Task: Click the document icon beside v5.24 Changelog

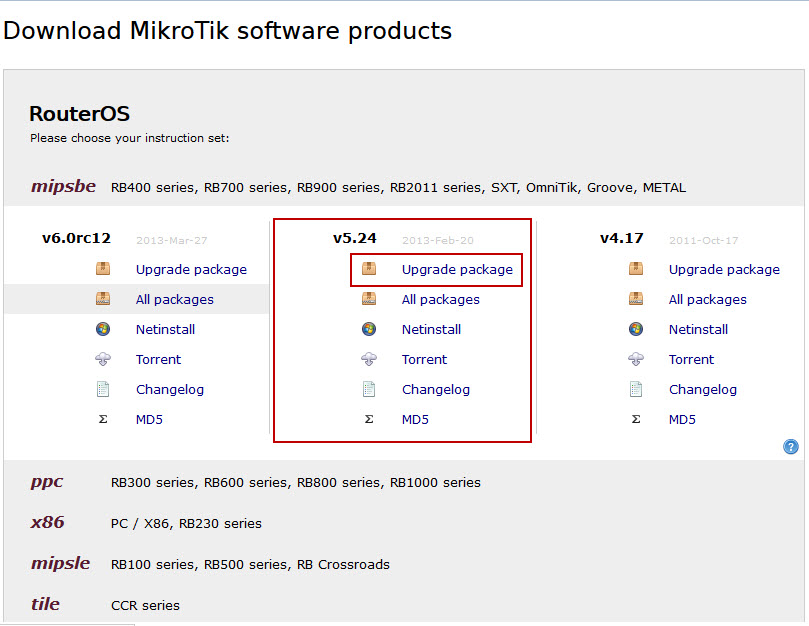Action: coord(369,389)
